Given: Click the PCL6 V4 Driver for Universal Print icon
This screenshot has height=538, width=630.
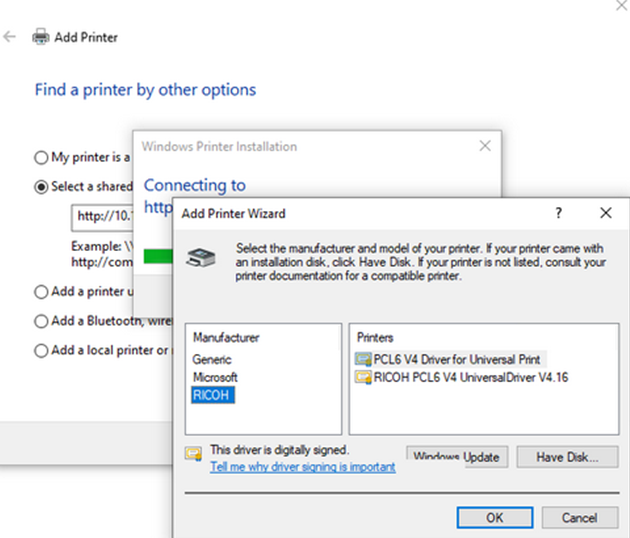Looking at the screenshot, I should tap(362, 358).
